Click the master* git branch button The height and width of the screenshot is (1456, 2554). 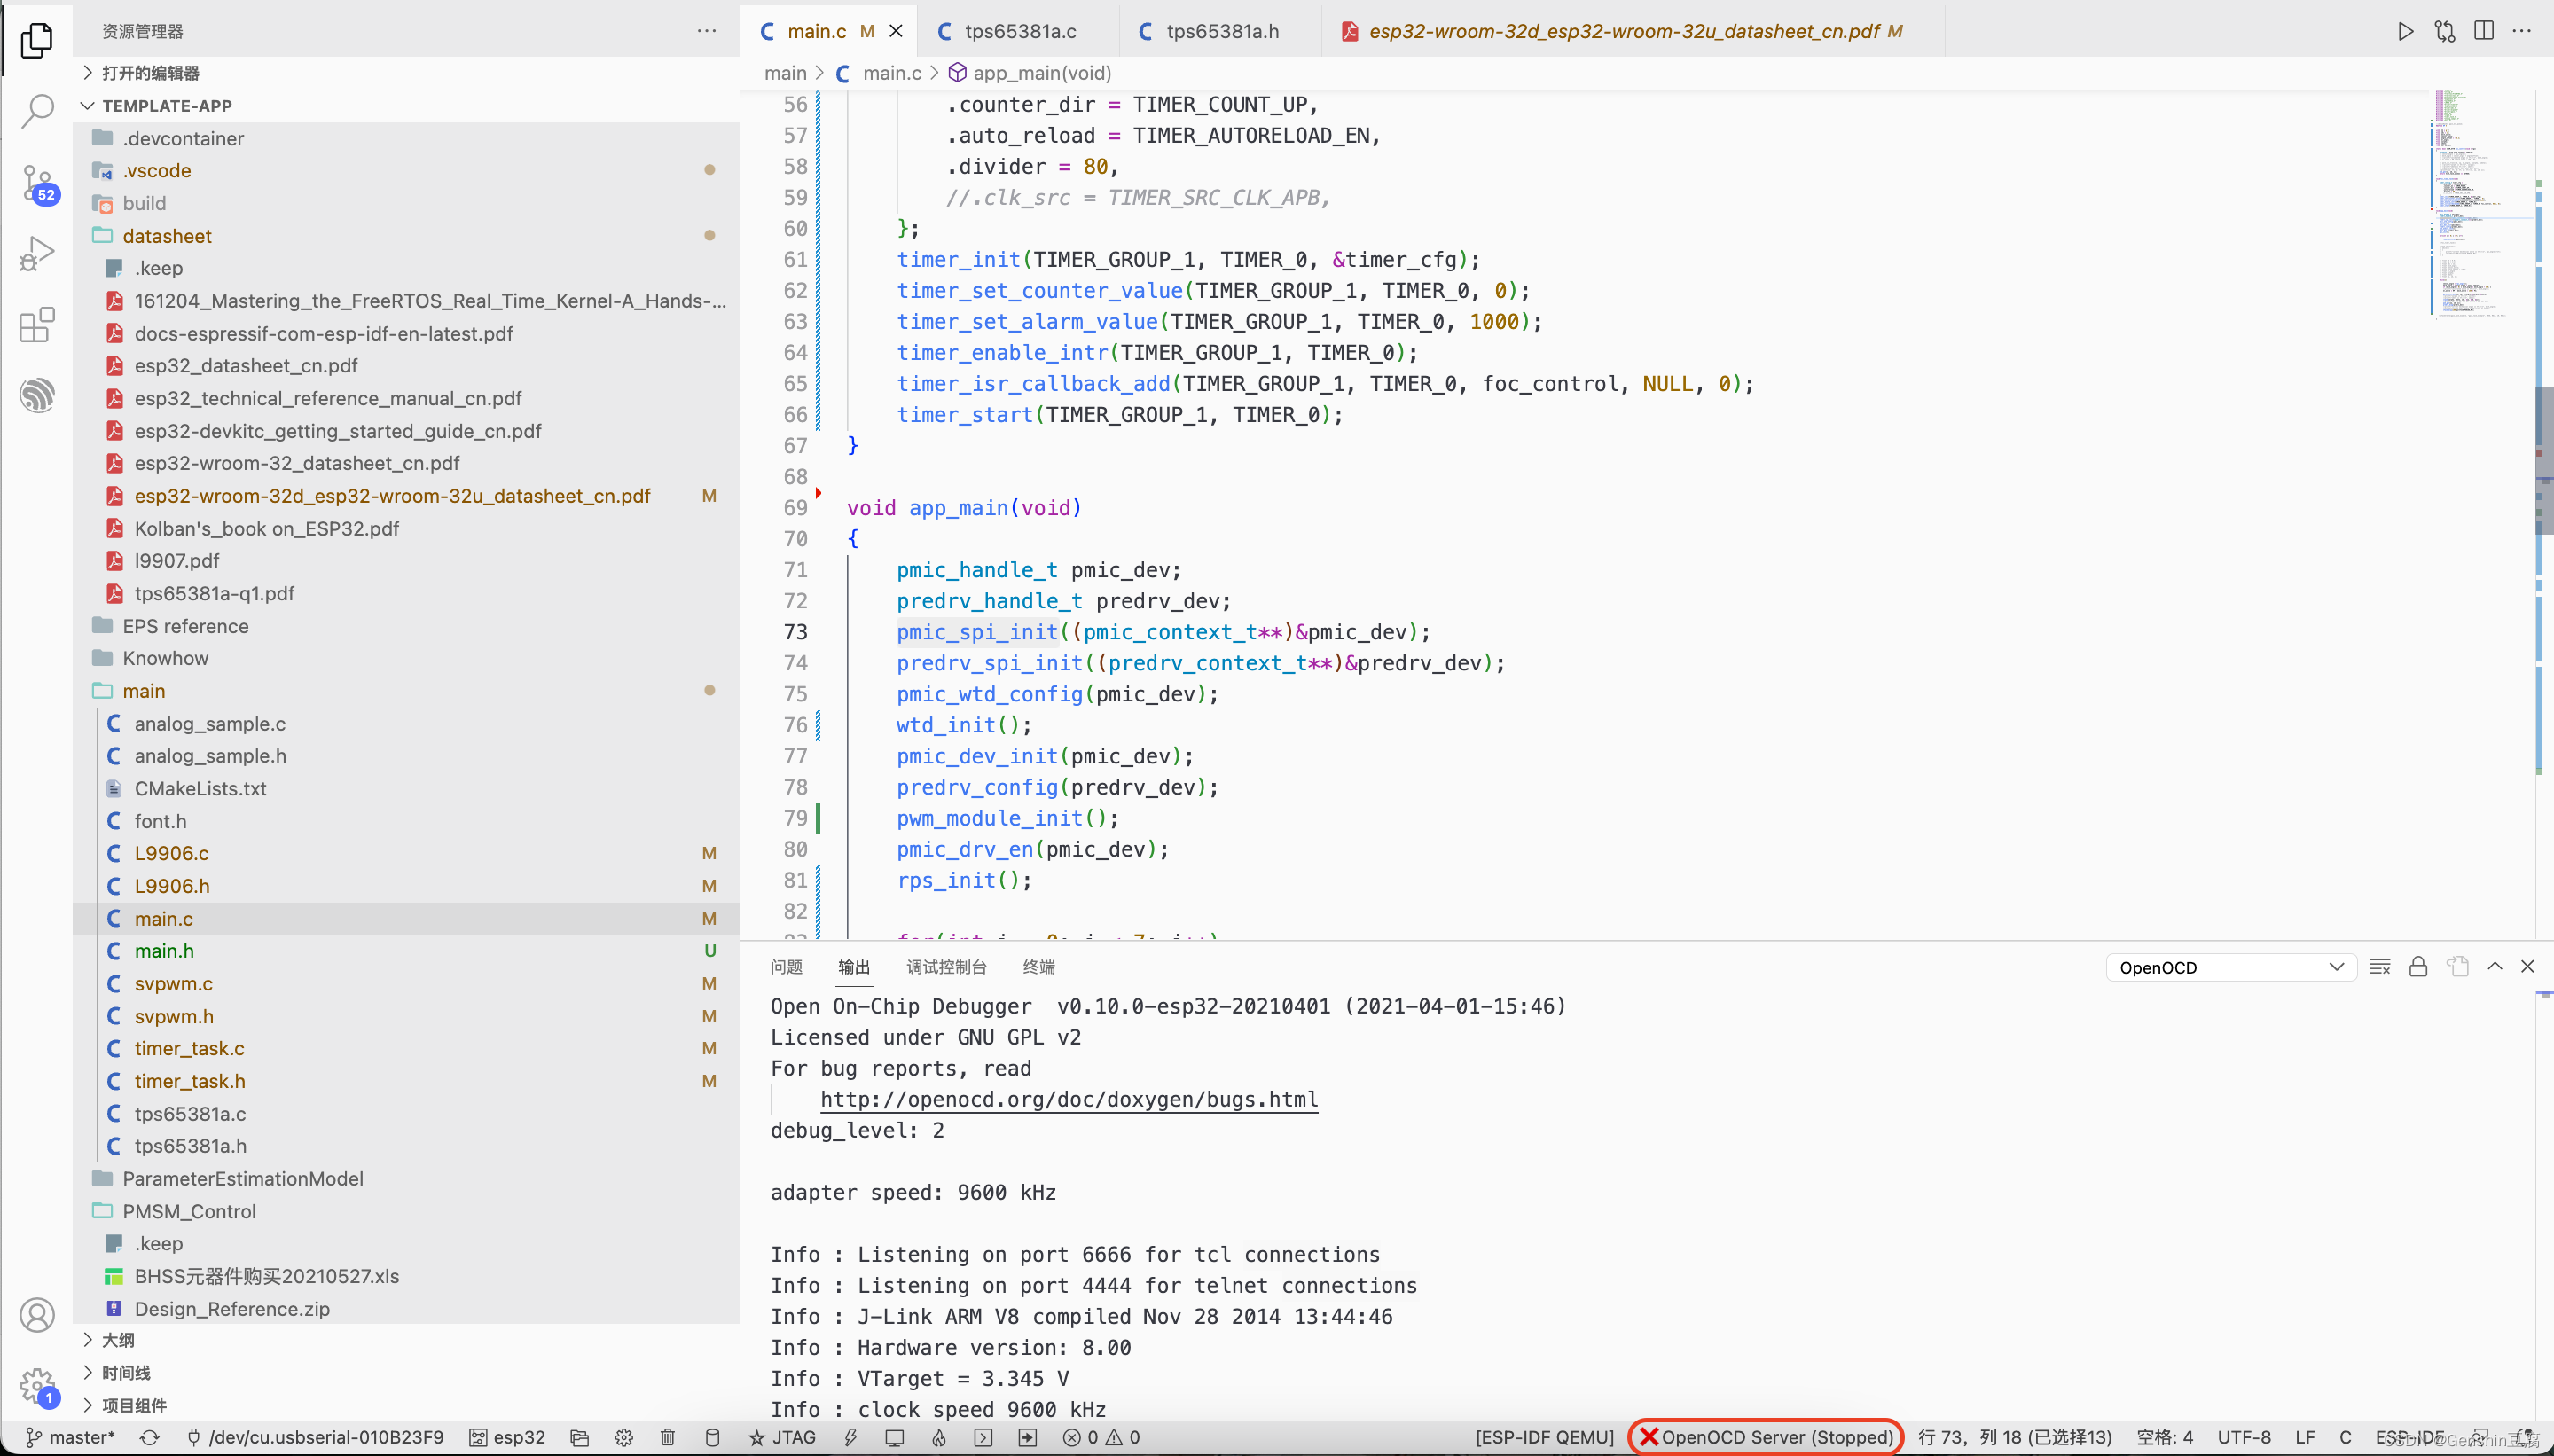[70, 1437]
